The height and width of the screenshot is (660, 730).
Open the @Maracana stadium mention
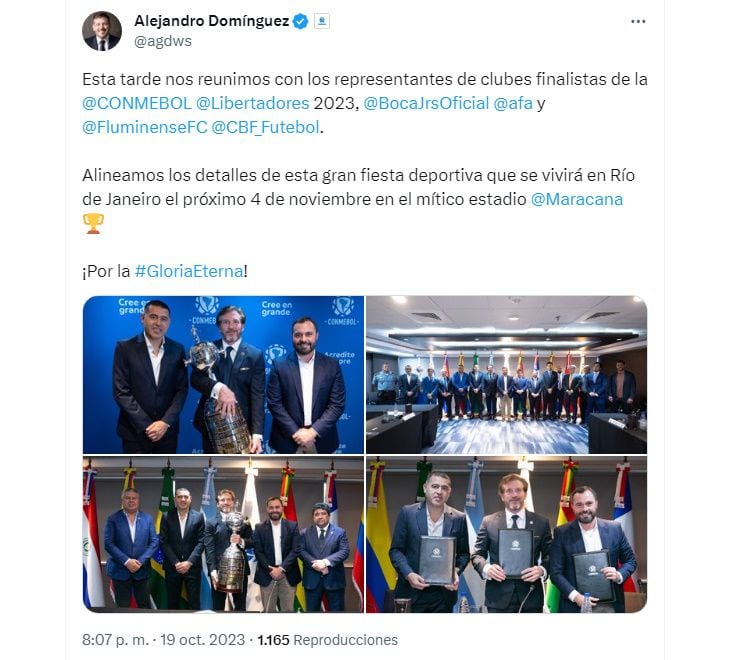pos(577,199)
